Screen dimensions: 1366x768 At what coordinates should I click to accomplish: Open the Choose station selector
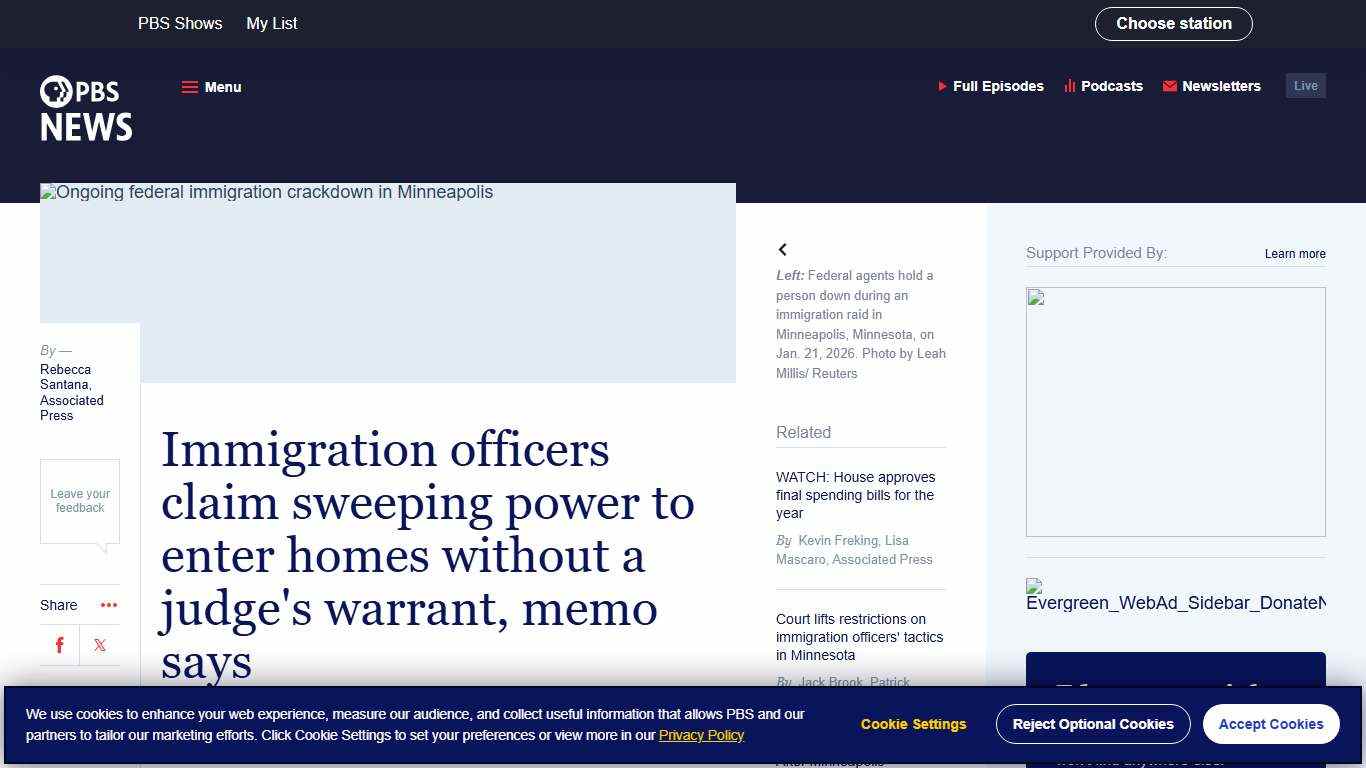[1173, 23]
